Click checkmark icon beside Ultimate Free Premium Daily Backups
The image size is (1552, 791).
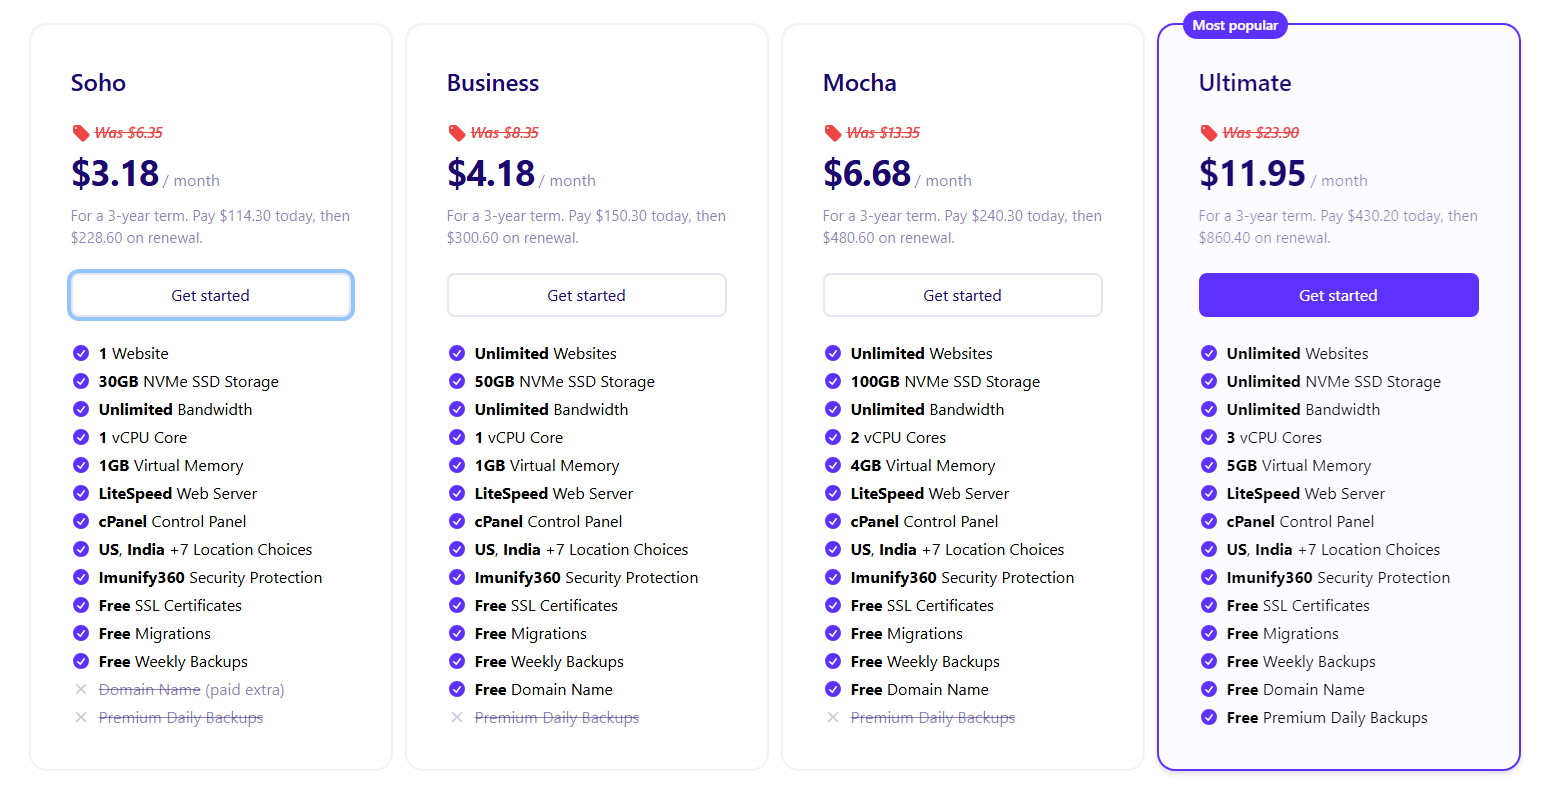pos(1209,717)
